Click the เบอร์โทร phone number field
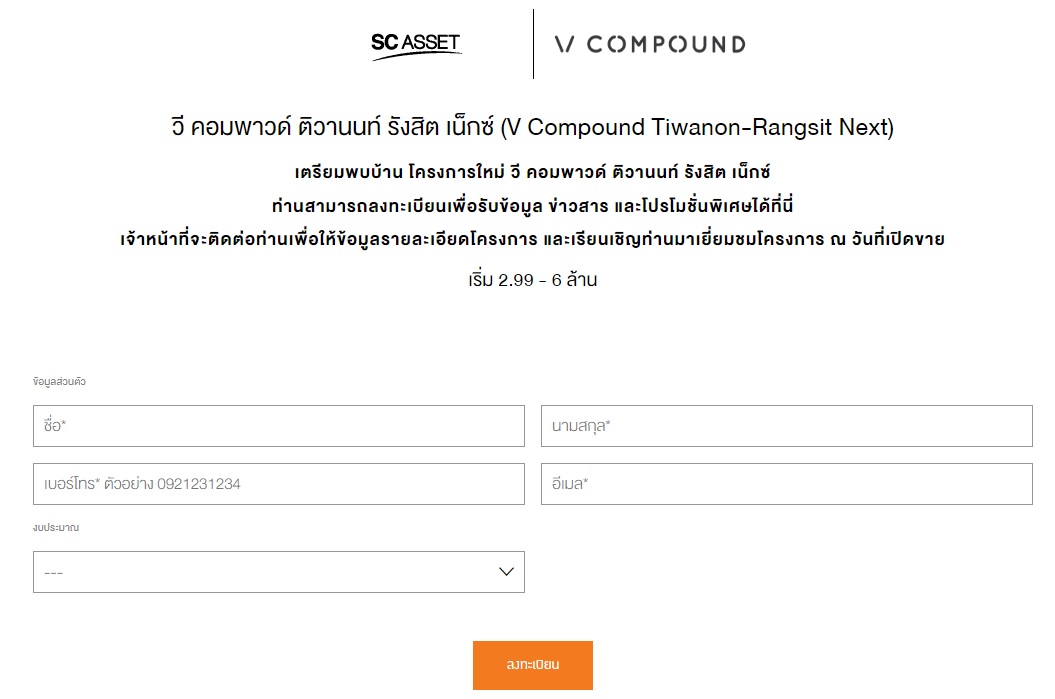 click(278, 484)
